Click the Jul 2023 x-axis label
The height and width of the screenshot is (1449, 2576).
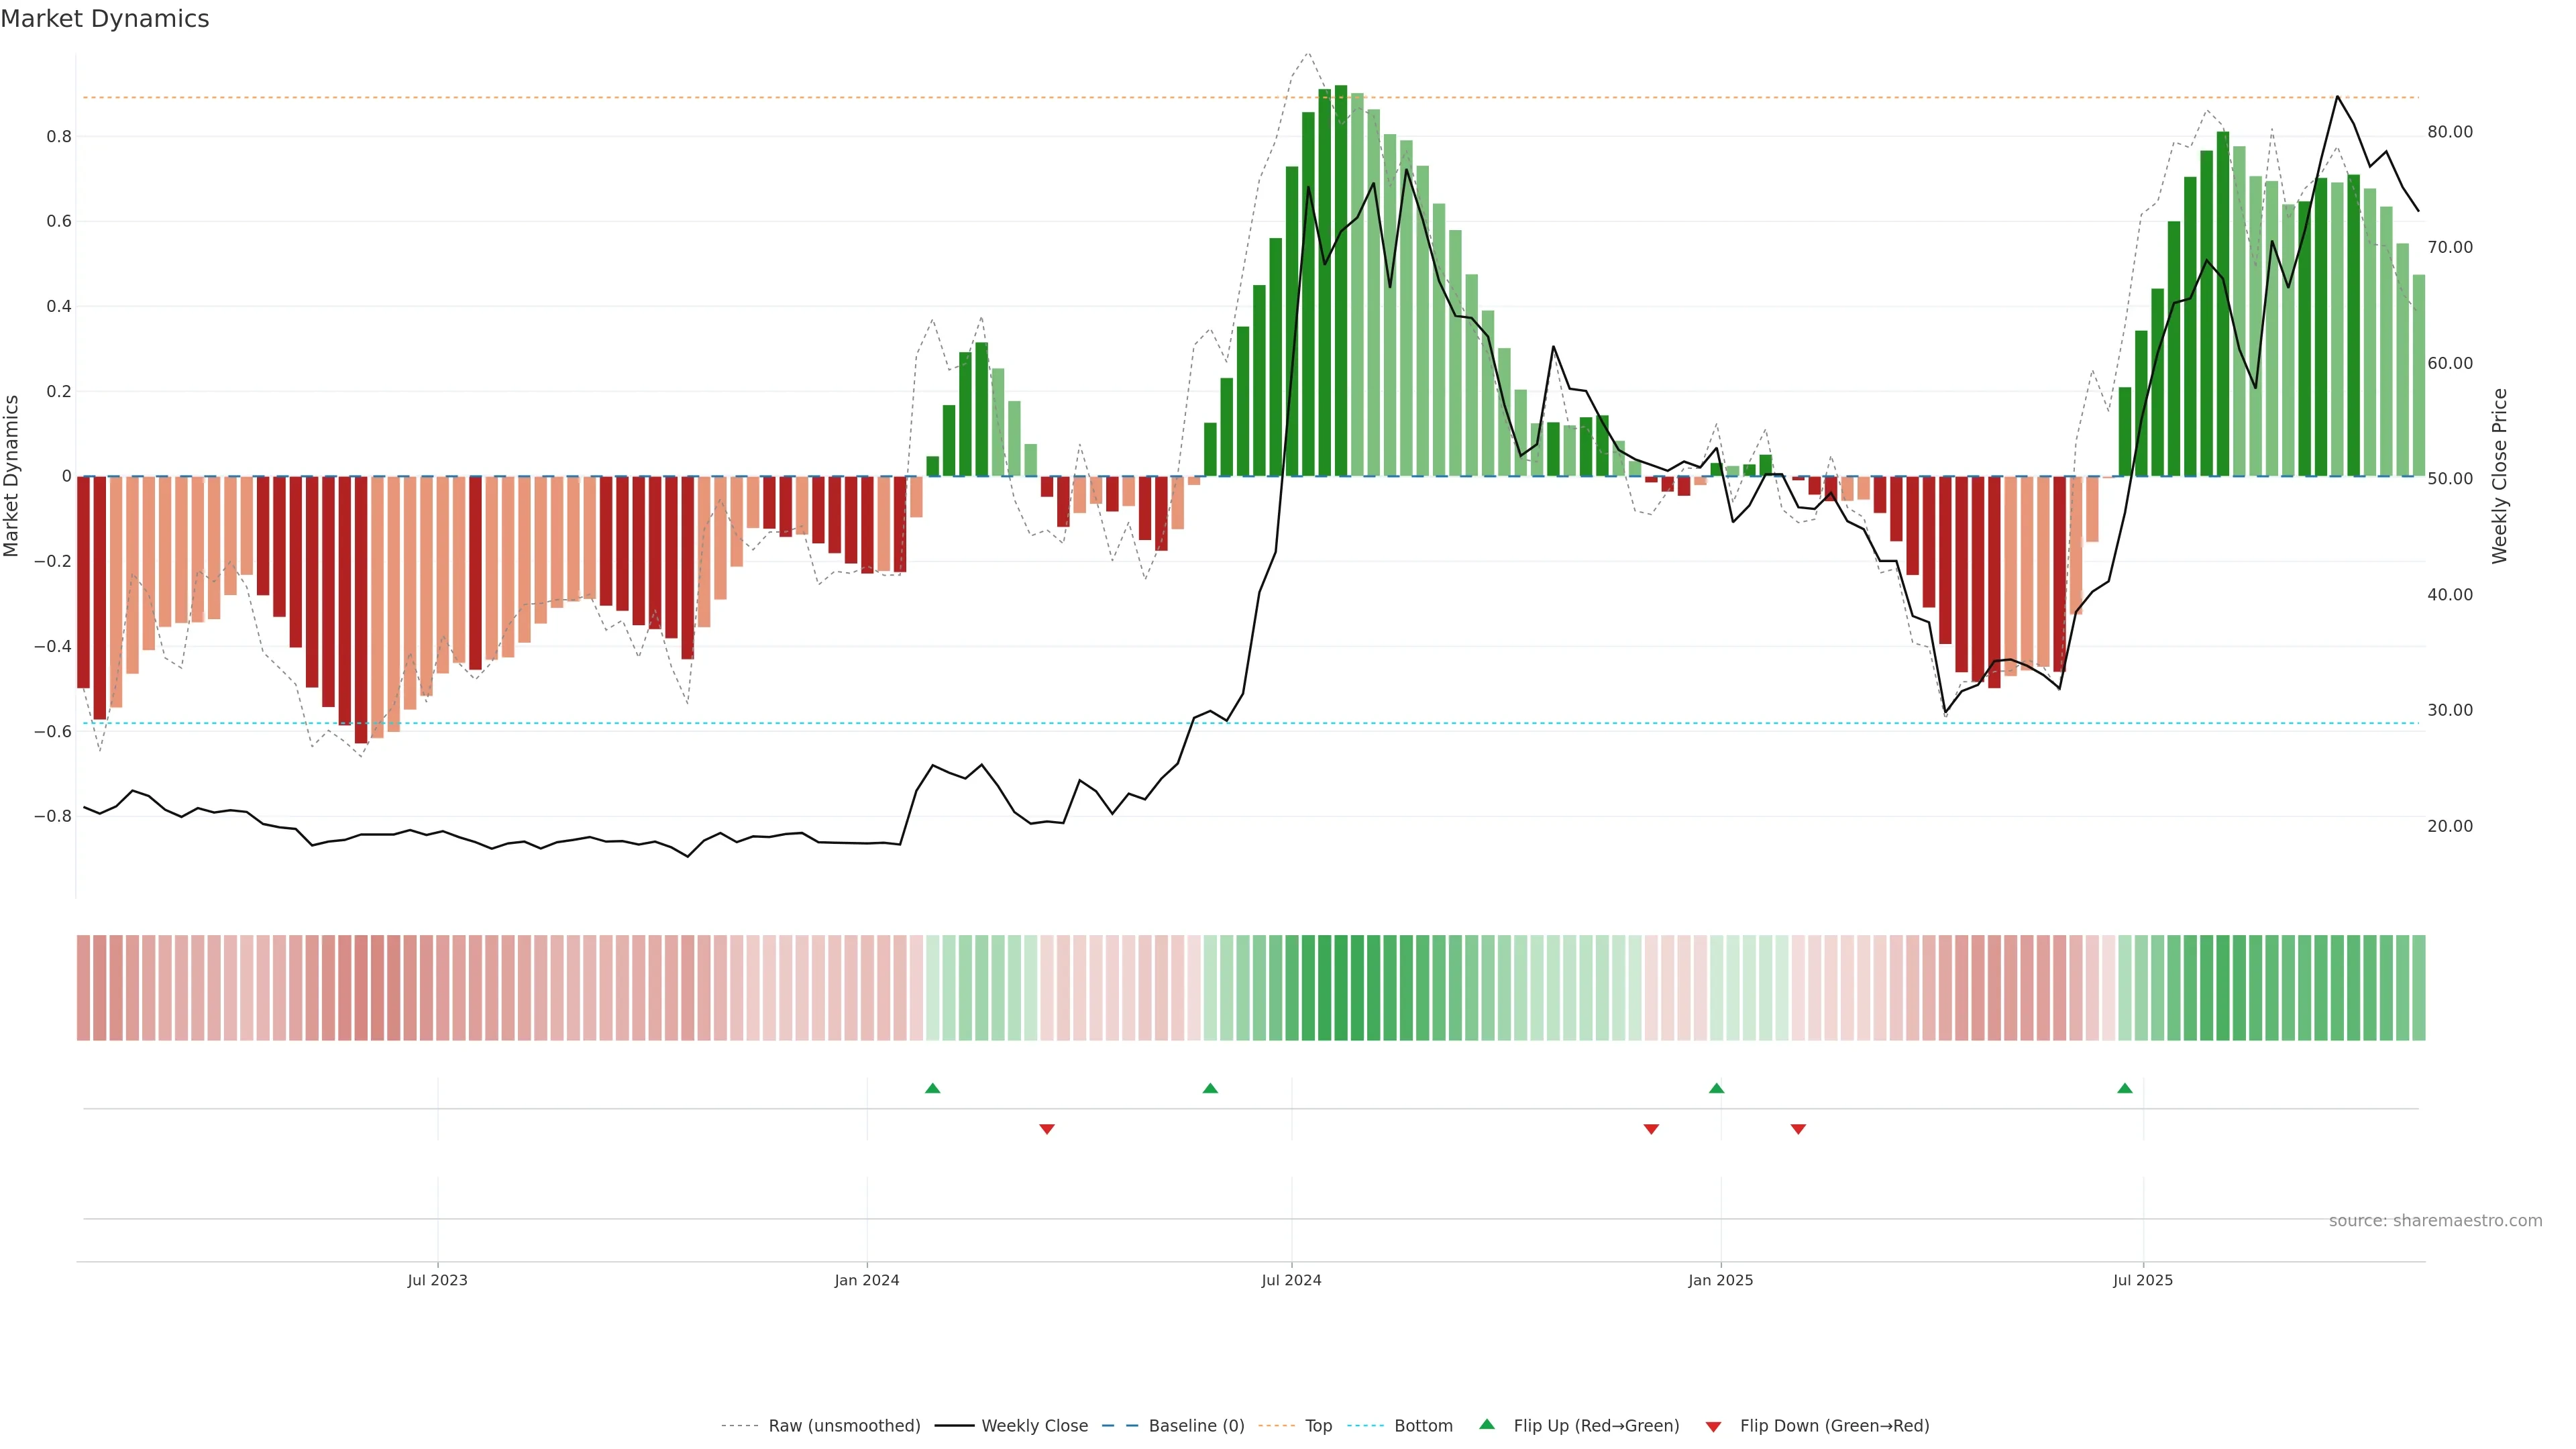(x=437, y=1280)
